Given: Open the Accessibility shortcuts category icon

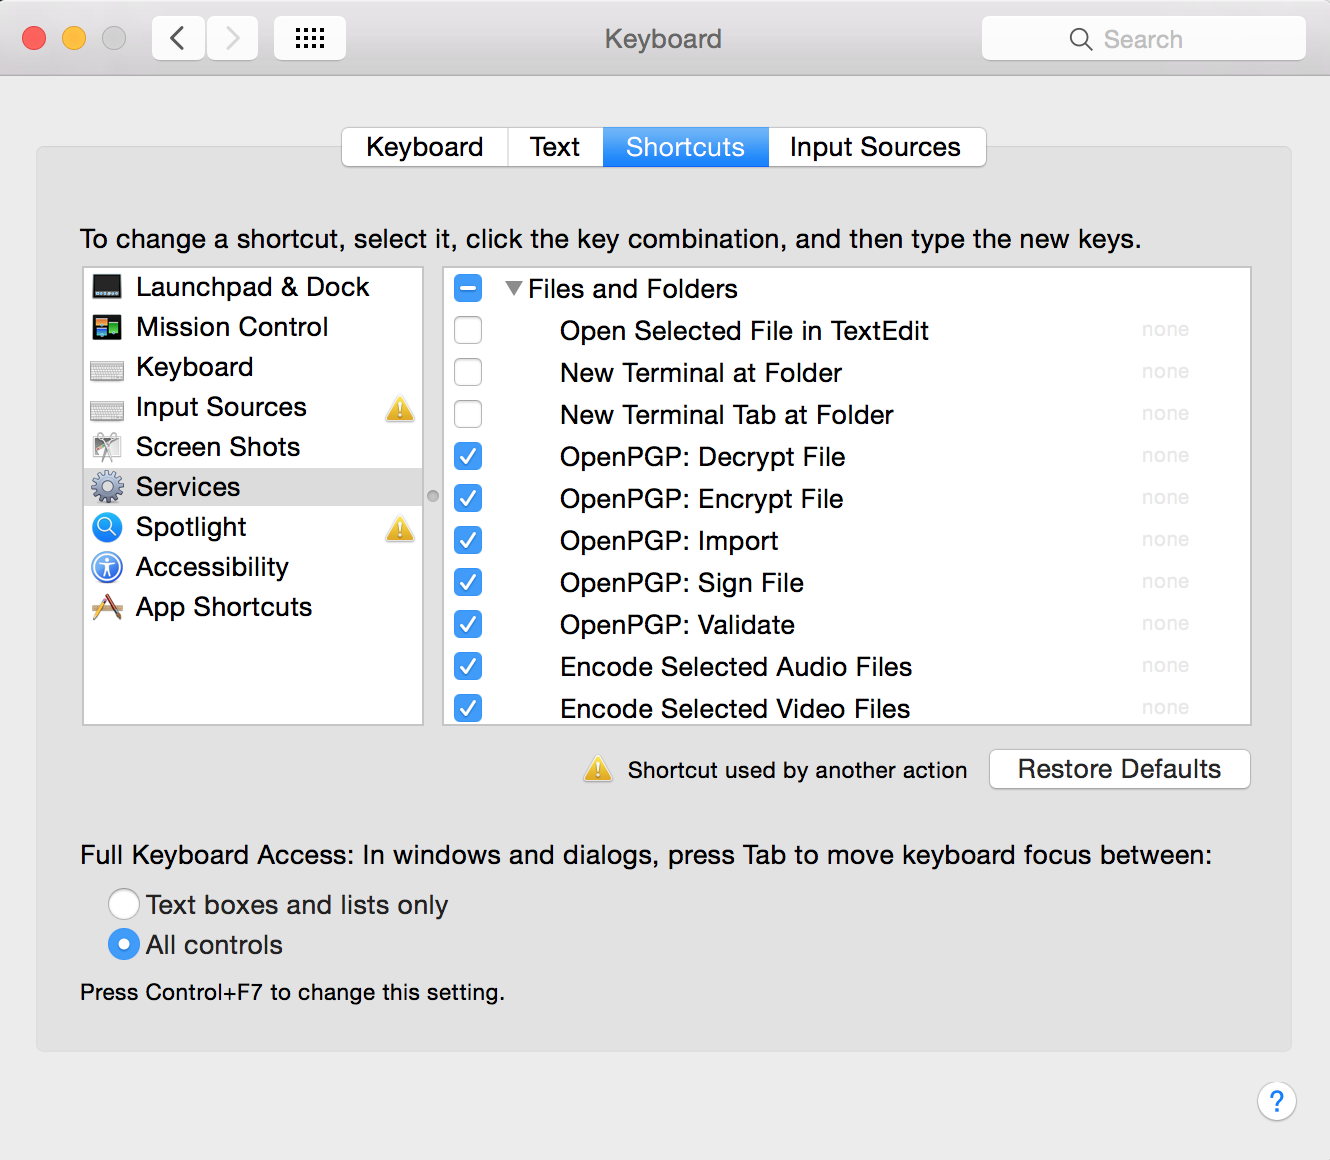Looking at the screenshot, I should point(107,567).
